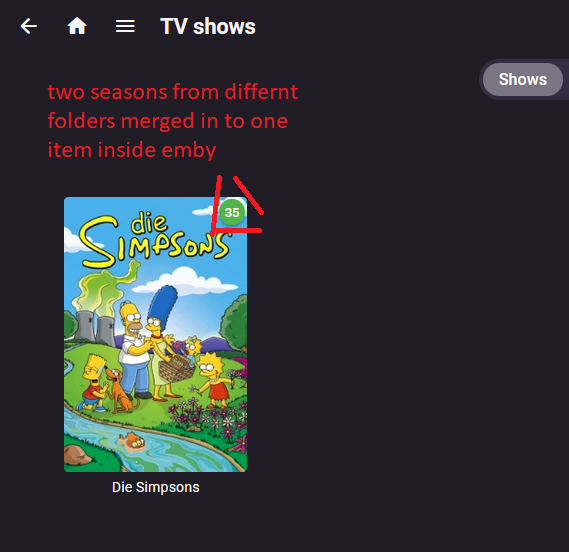
Task: Navigate home using the house button
Action: click(77, 26)
